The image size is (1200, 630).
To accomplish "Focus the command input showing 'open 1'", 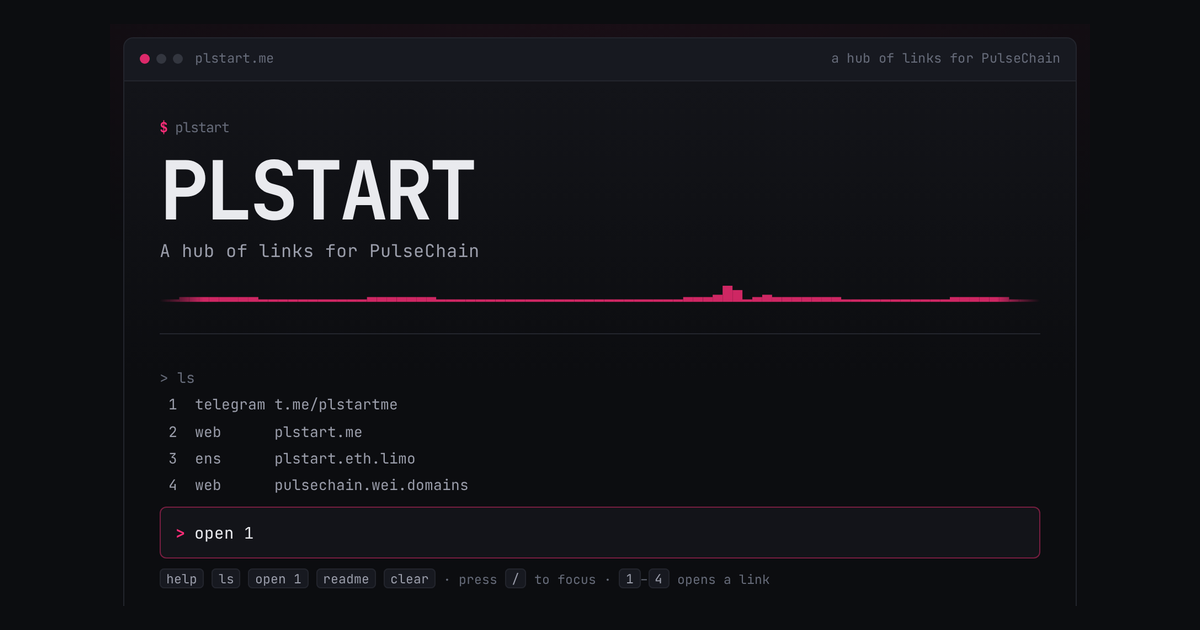I will (600, 533).
